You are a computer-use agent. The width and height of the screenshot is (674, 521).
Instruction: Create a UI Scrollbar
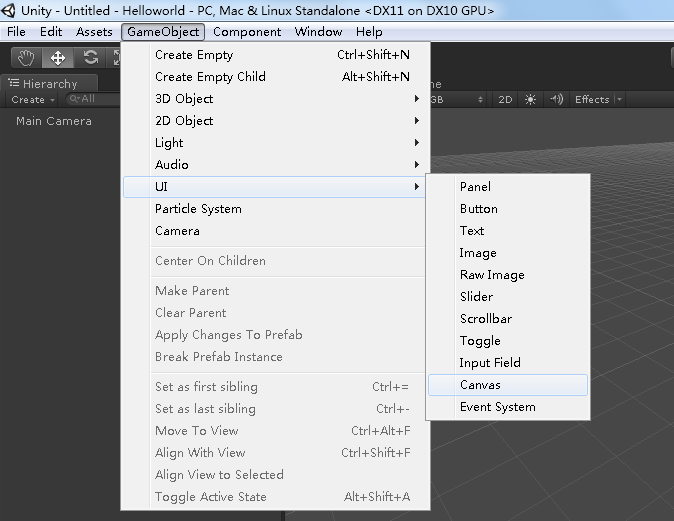(x=508, y=319)
